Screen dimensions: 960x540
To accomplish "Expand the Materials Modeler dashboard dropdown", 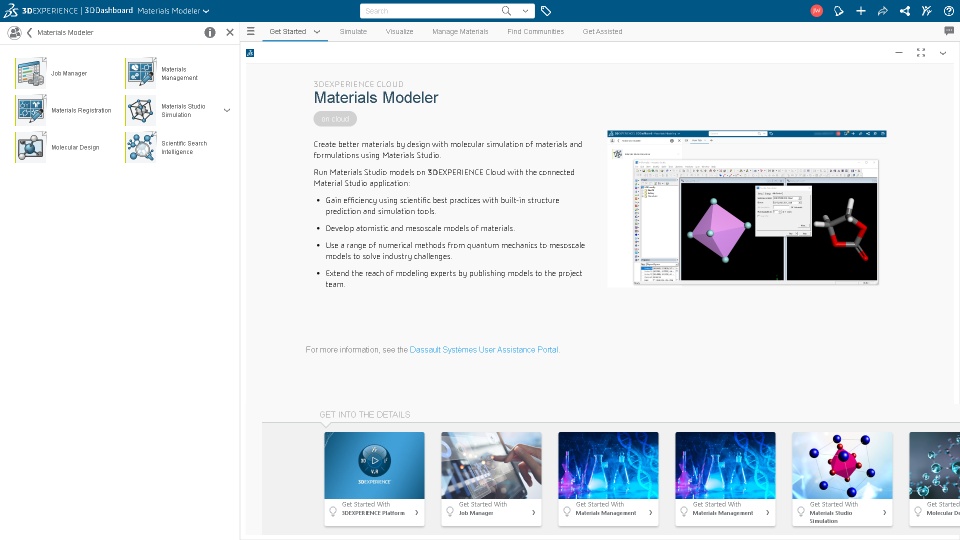I will pos(206,11).
